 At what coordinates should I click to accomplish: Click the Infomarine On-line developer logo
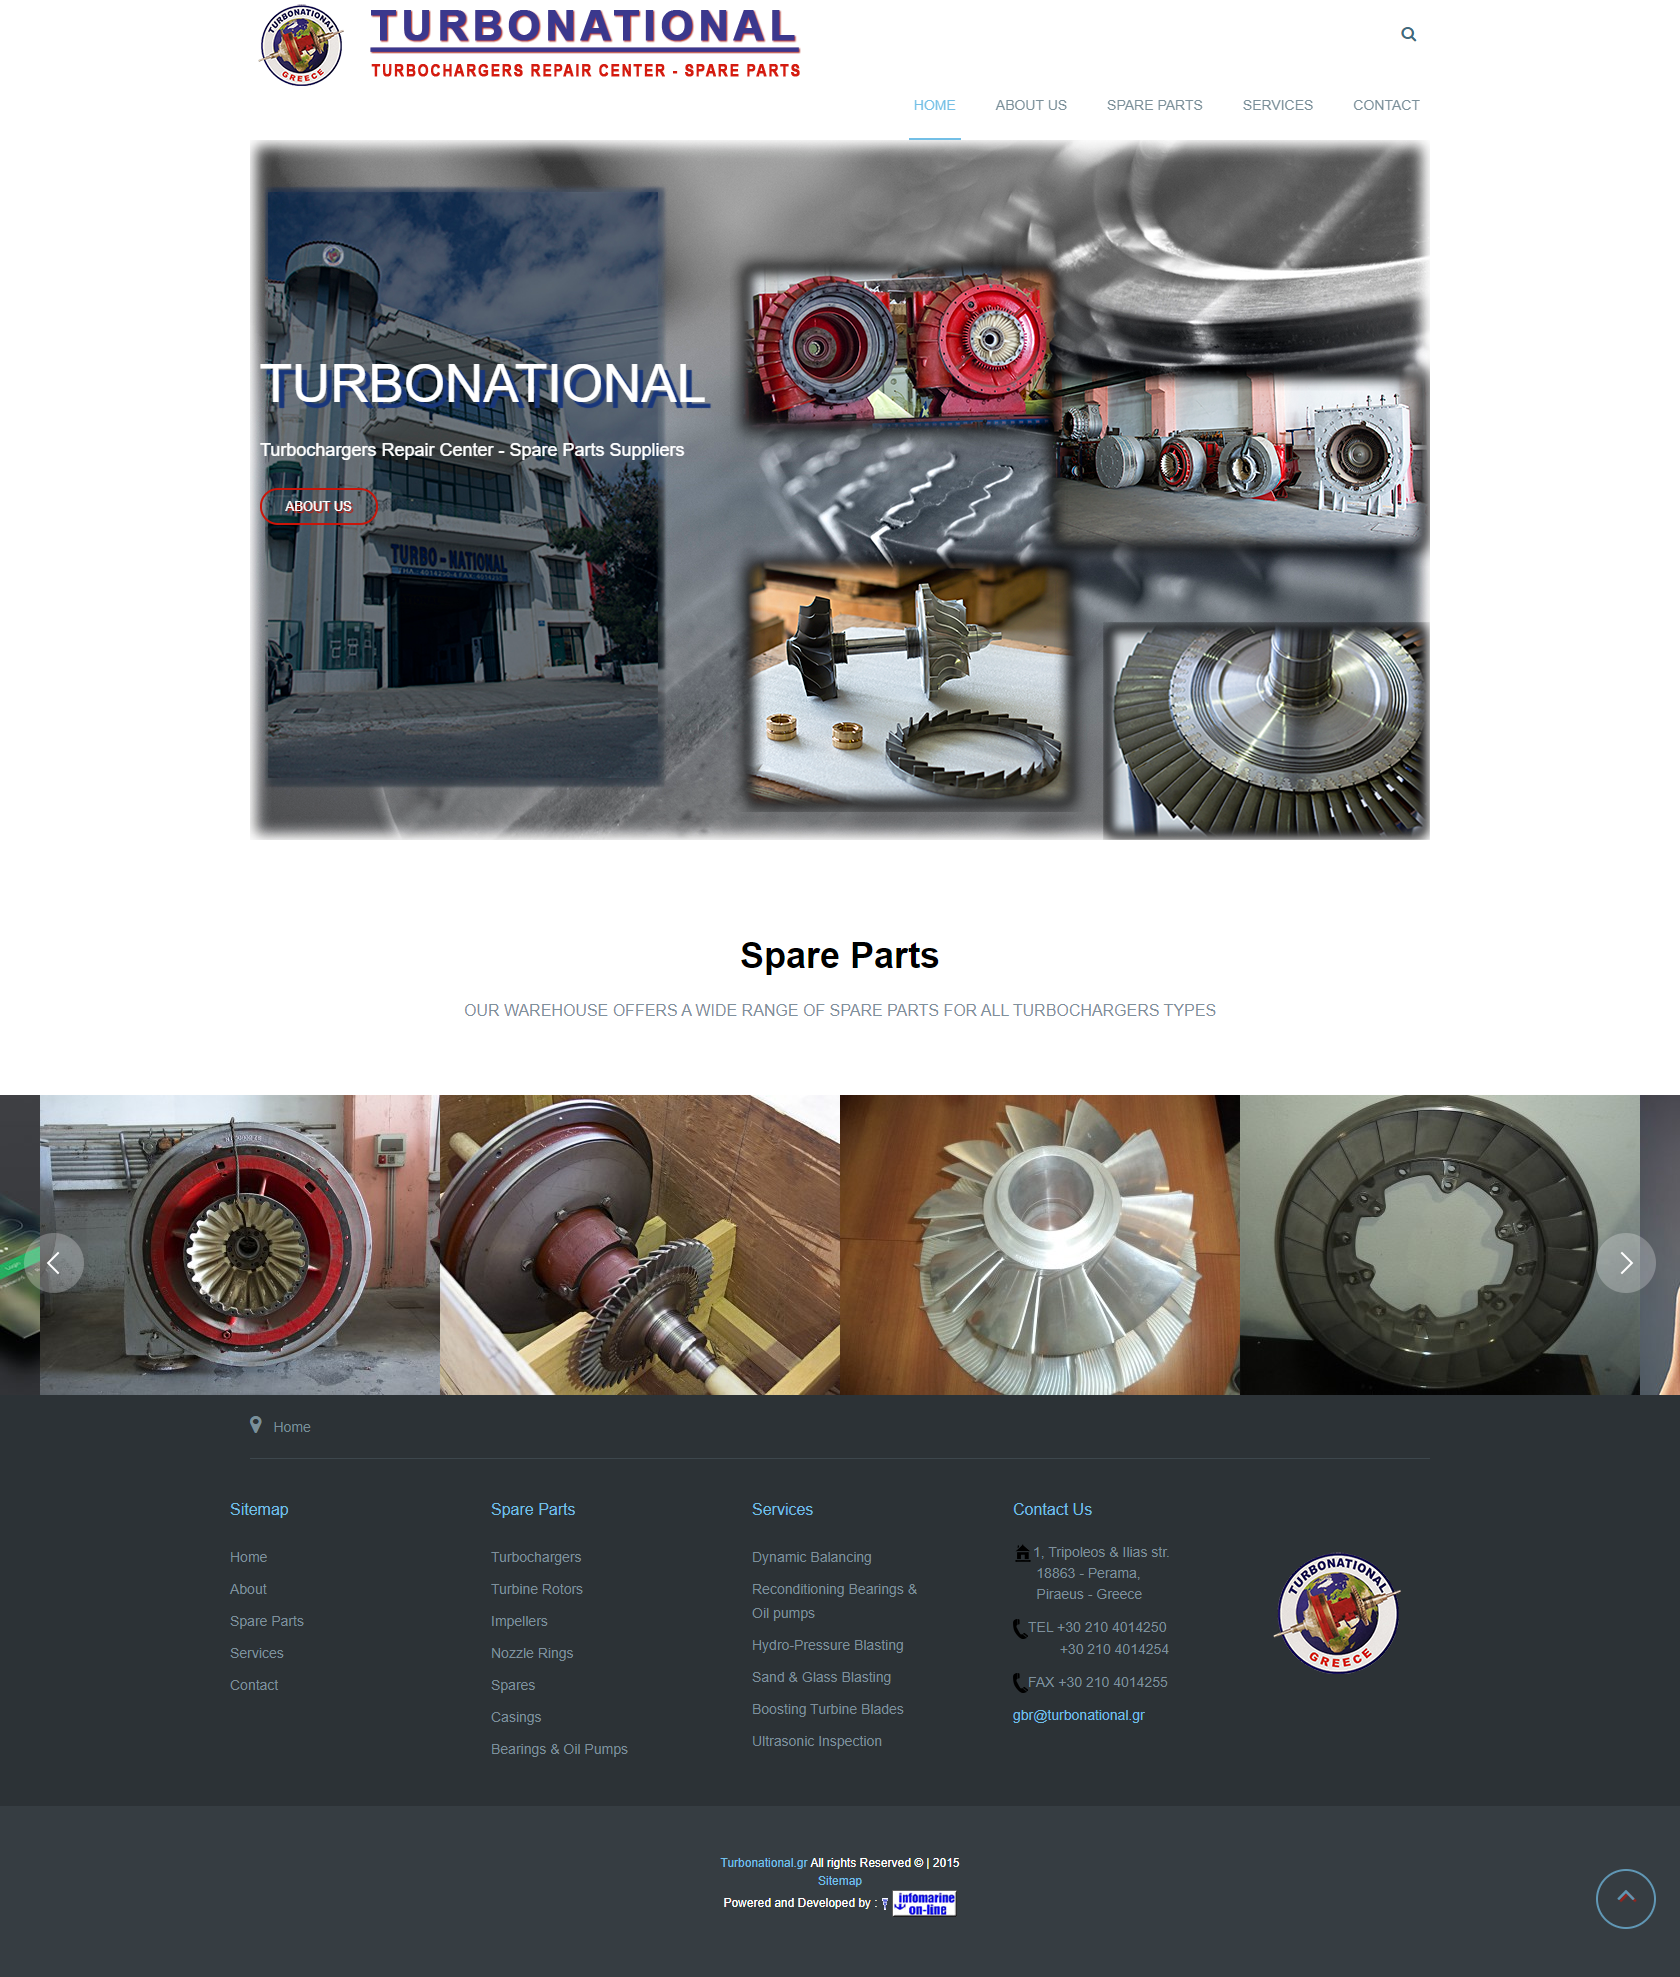pyautogui.click(x=925, y=1903)
